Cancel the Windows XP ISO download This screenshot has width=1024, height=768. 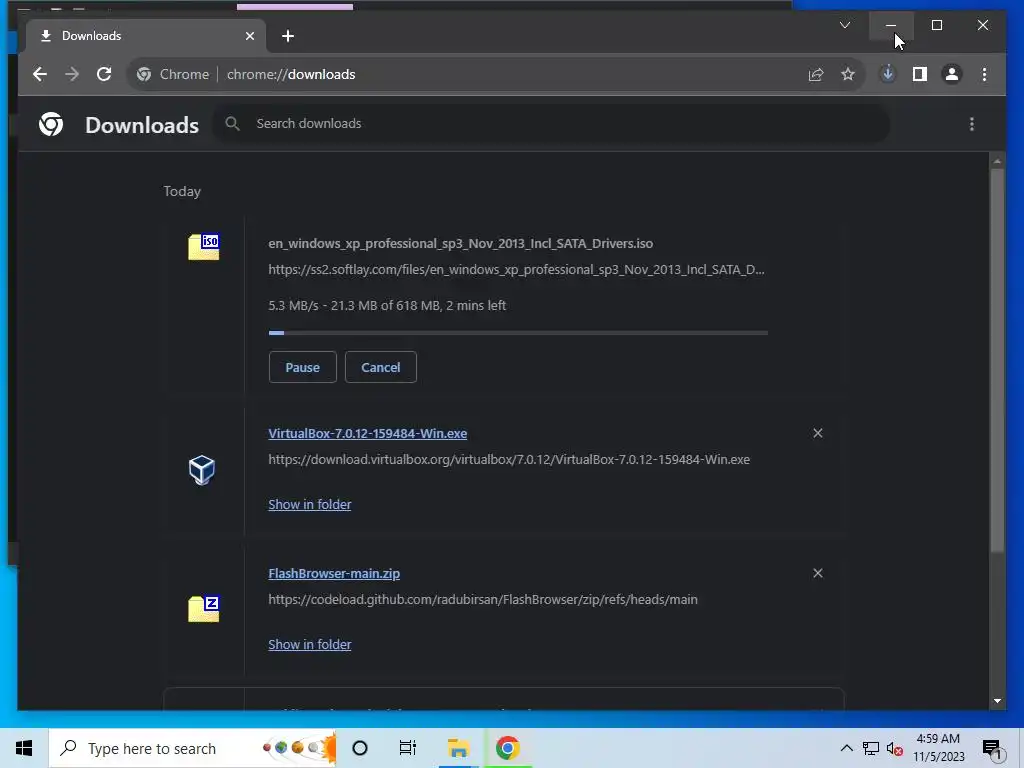[x=381, y=367]
